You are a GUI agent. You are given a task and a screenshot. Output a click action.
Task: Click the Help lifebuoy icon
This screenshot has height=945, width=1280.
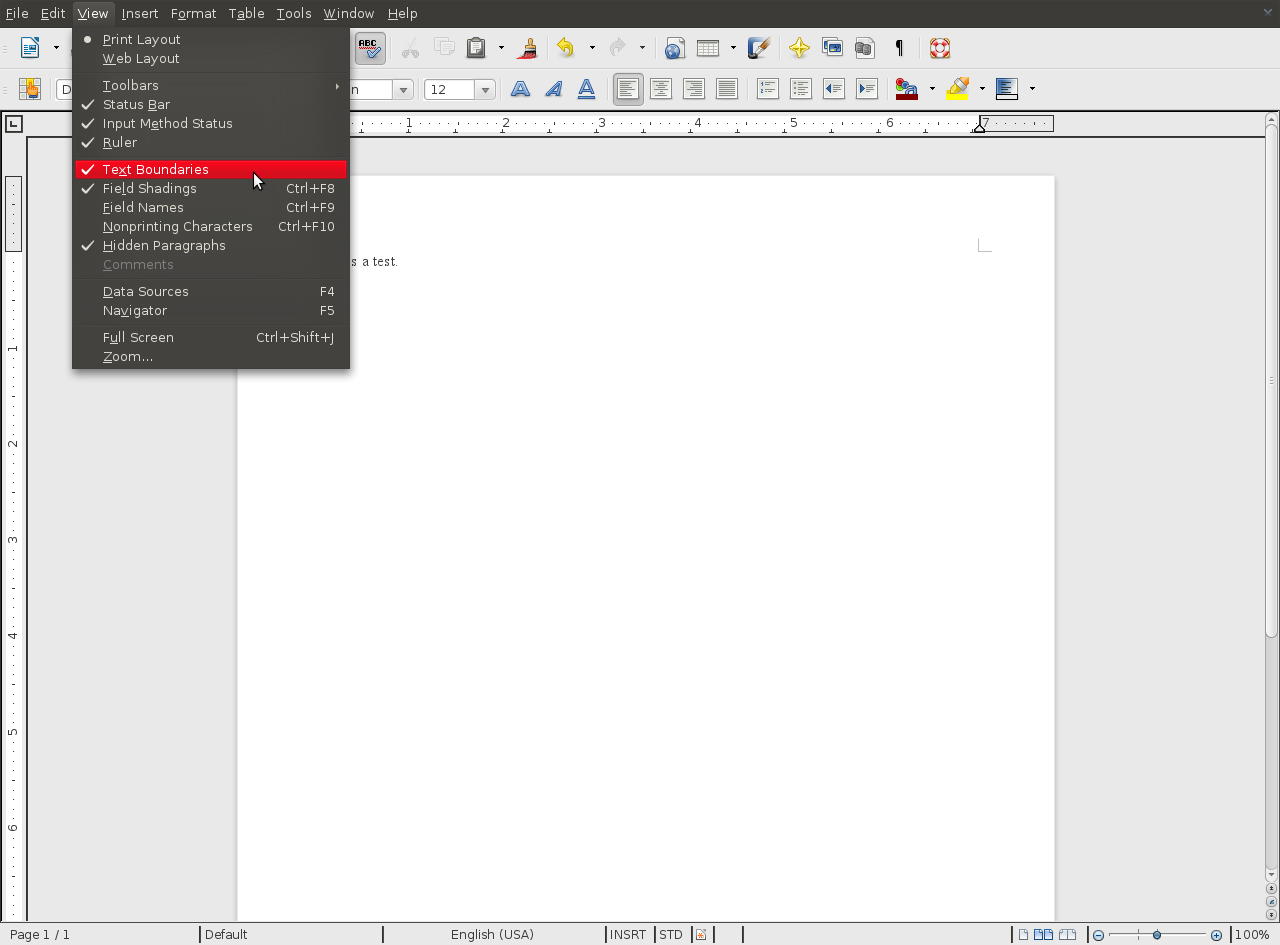click(939, 48)
